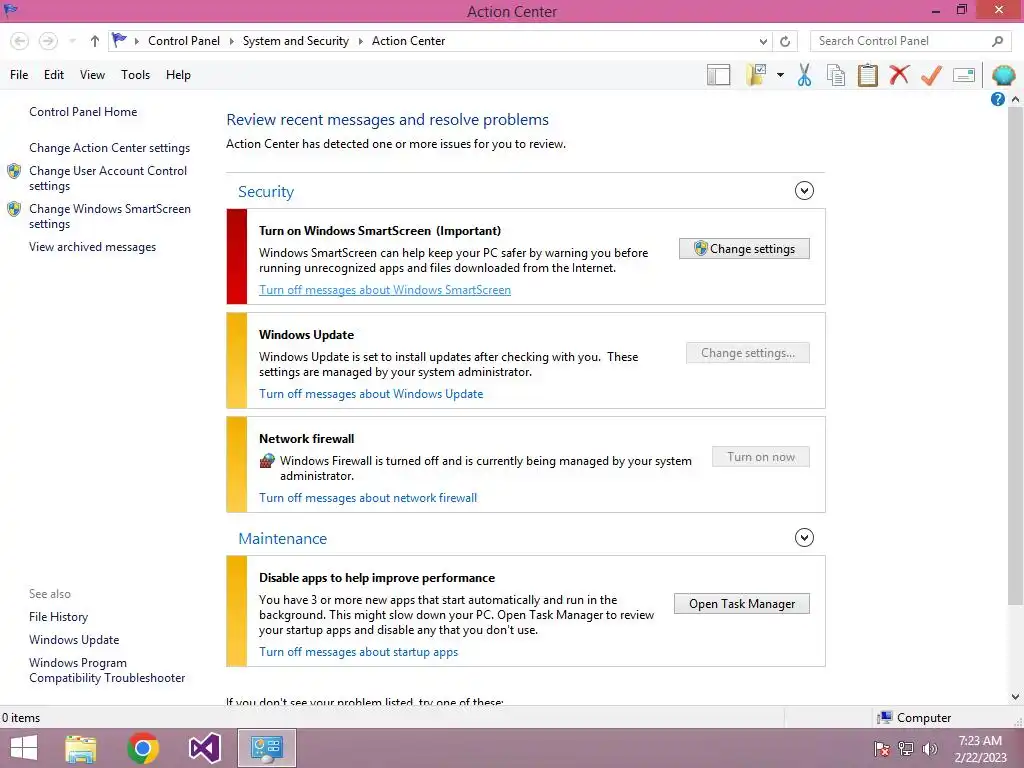Open File History under See also
The width and height of the screenshot is (1024, 768).
coord(58,617)
